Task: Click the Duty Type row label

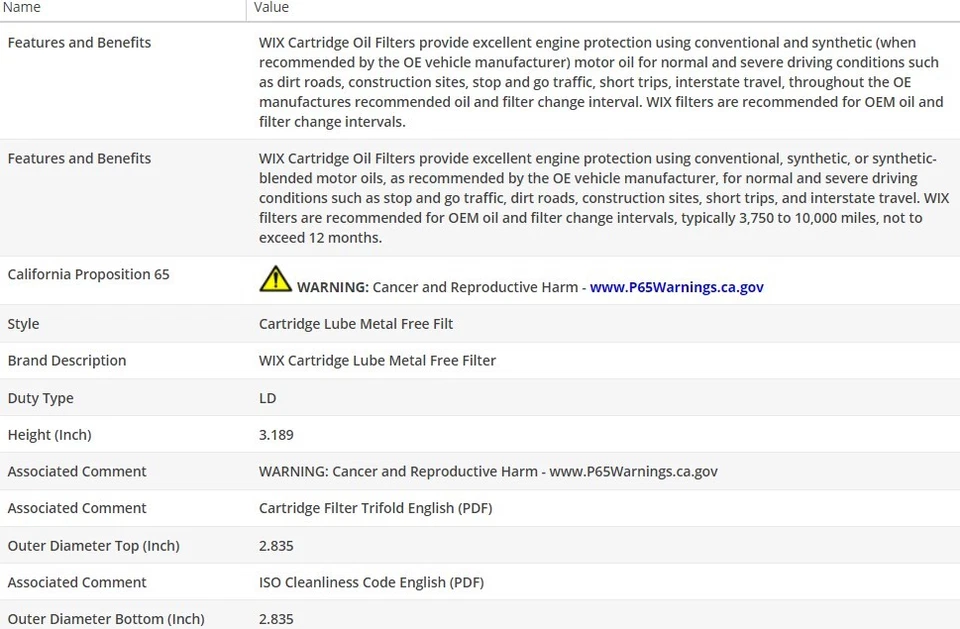Action: [x=40, y=398]
